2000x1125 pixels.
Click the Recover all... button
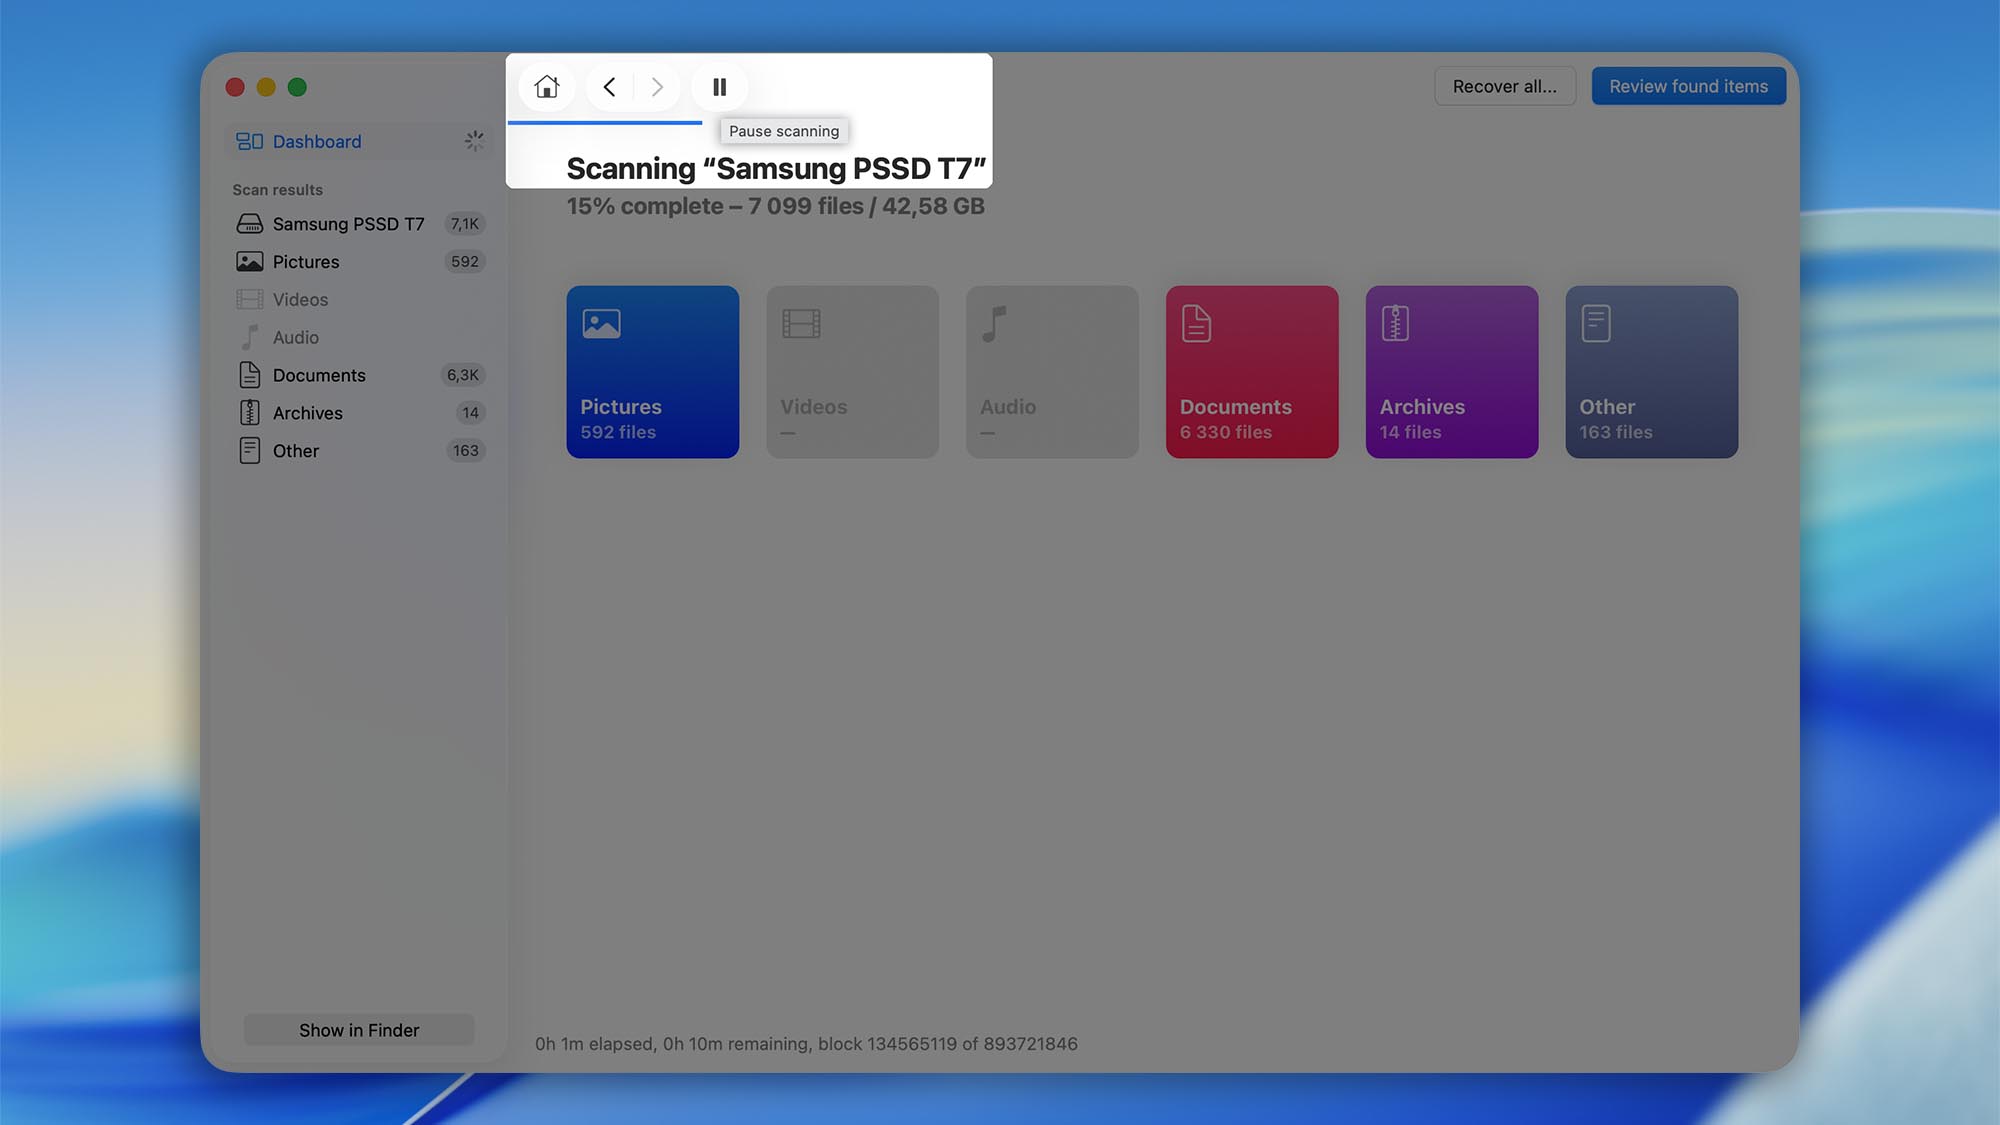click(1504, 87)
